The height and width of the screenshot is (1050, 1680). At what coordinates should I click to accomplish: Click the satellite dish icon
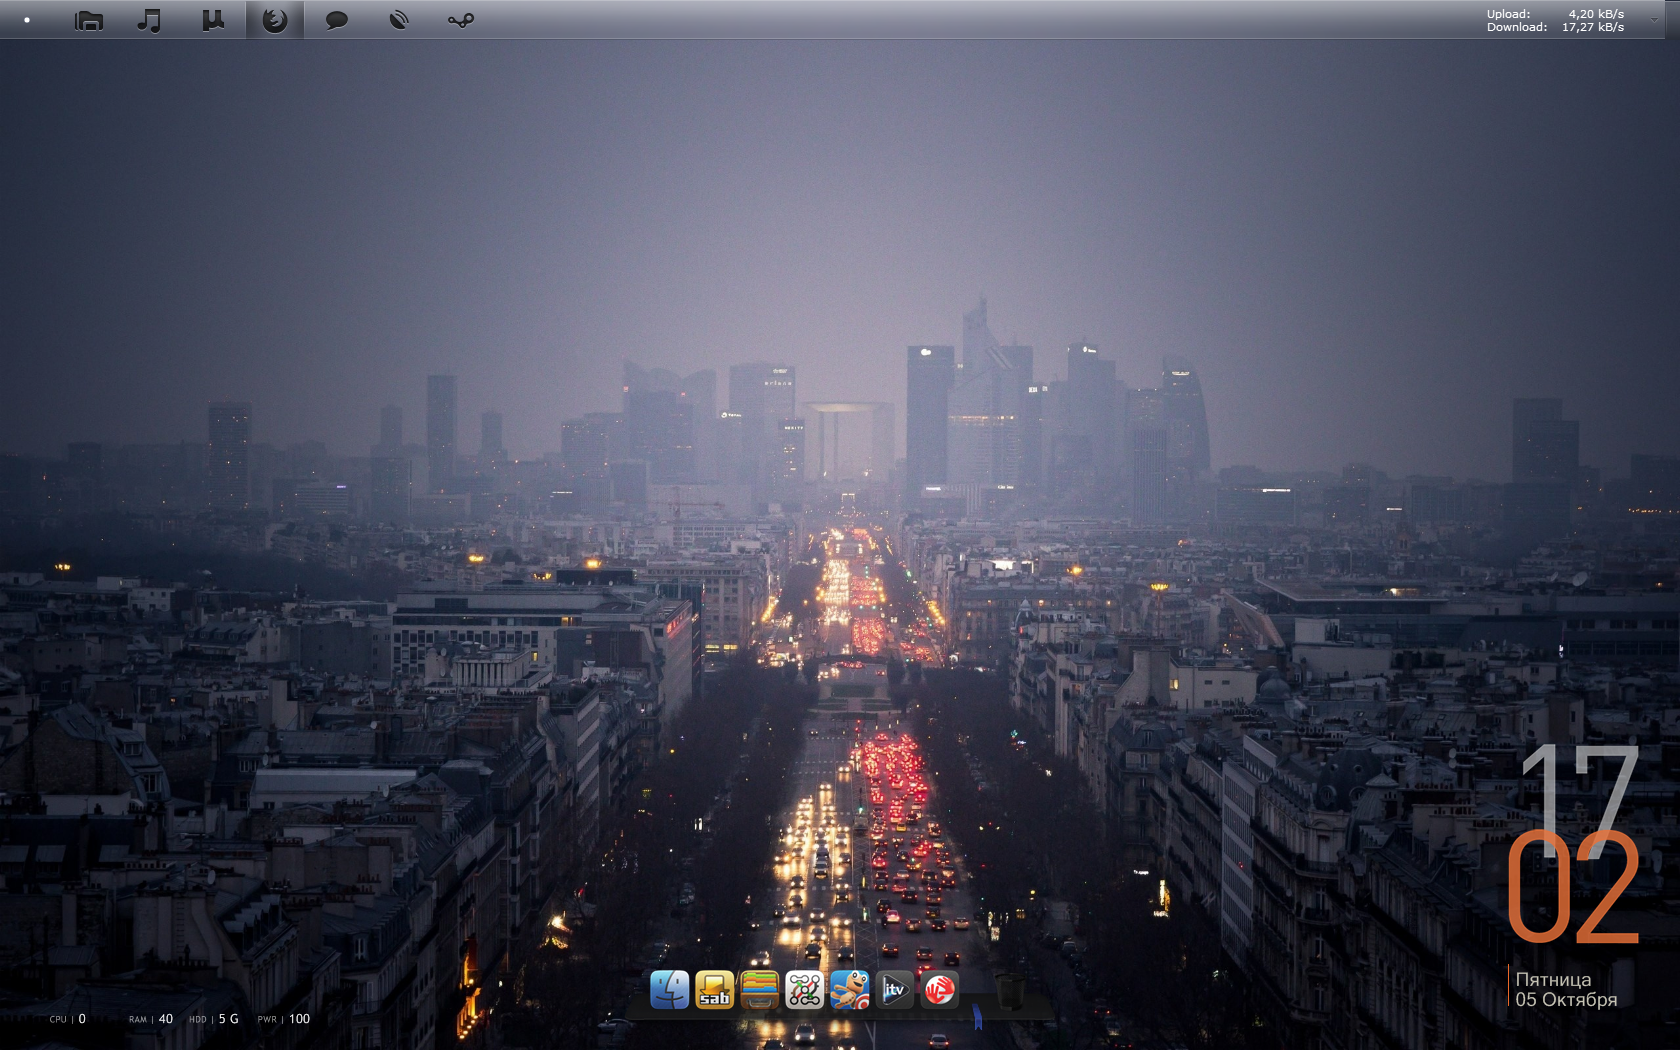click(x=399, y=20)
